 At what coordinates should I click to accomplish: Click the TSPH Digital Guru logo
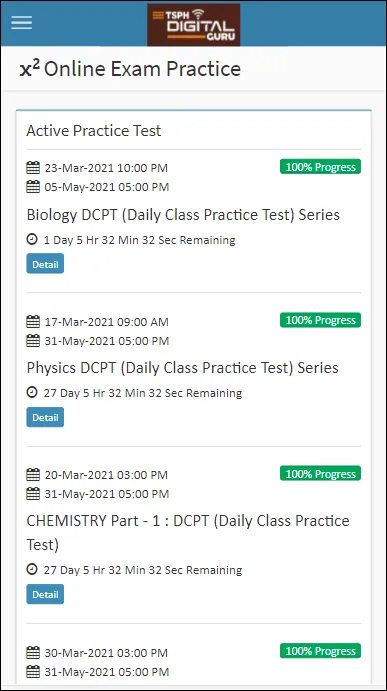194,24
